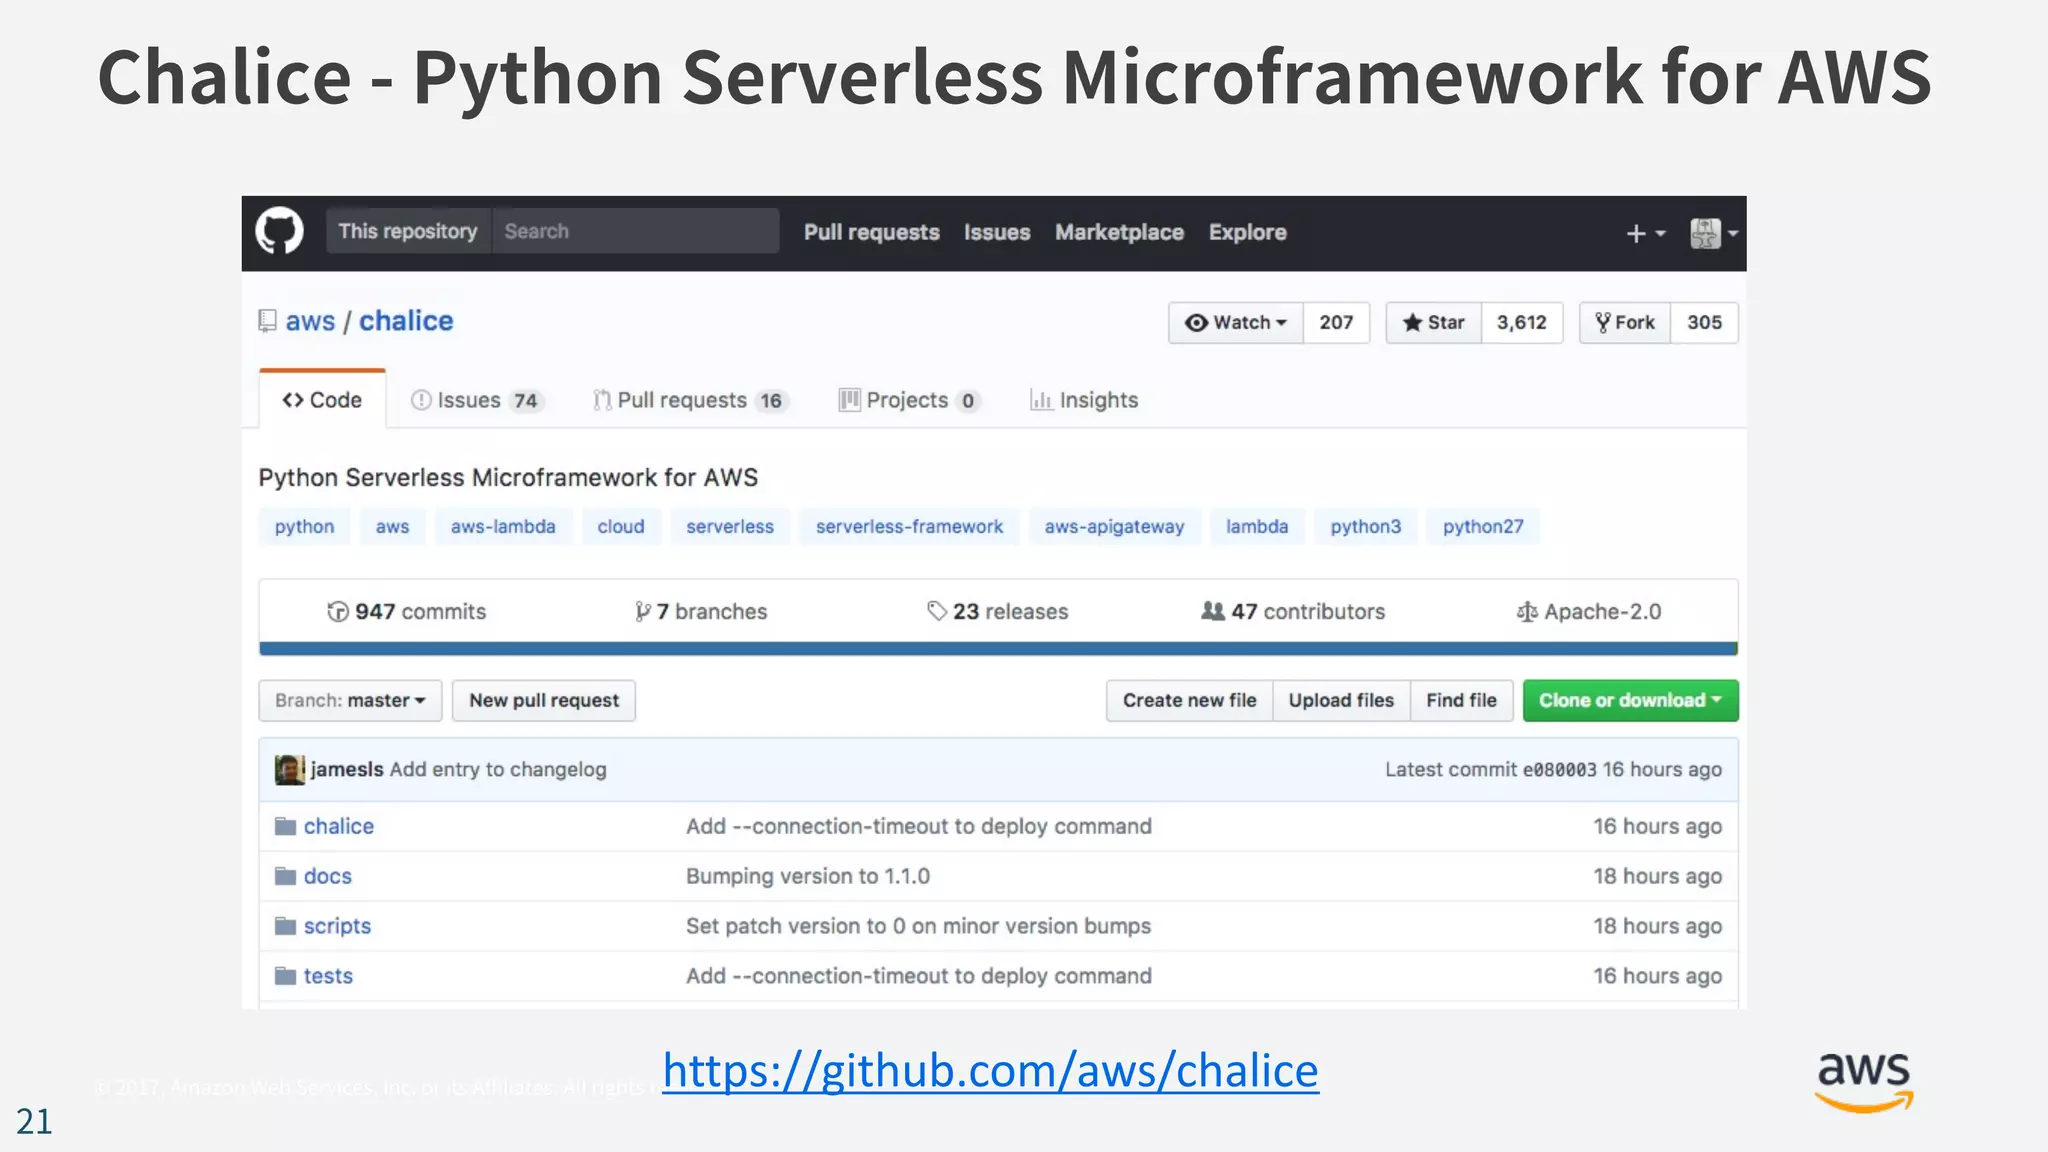Viewport: 2048px width, 1152px height.
Task: Open the Apache-2.0 license link
Action: coord(1589,611)
